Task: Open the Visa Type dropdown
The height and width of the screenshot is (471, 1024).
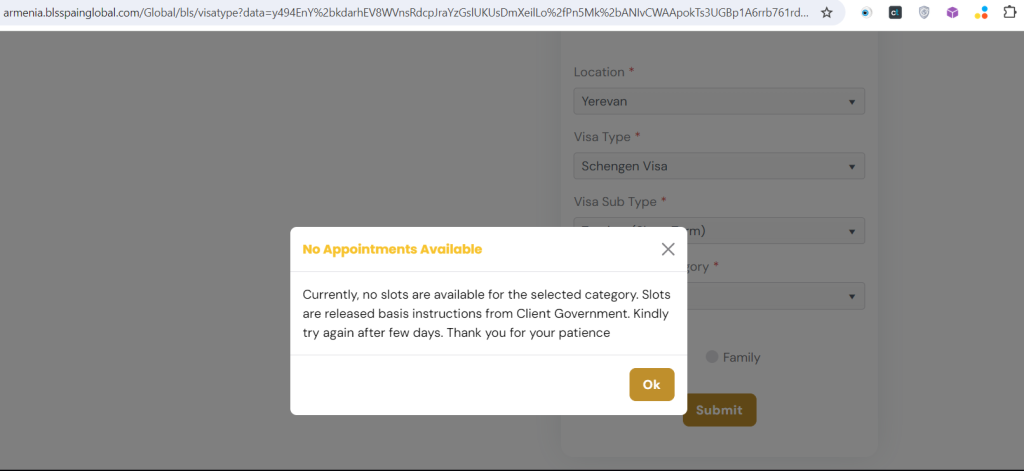Action: (x=719, y=166)
